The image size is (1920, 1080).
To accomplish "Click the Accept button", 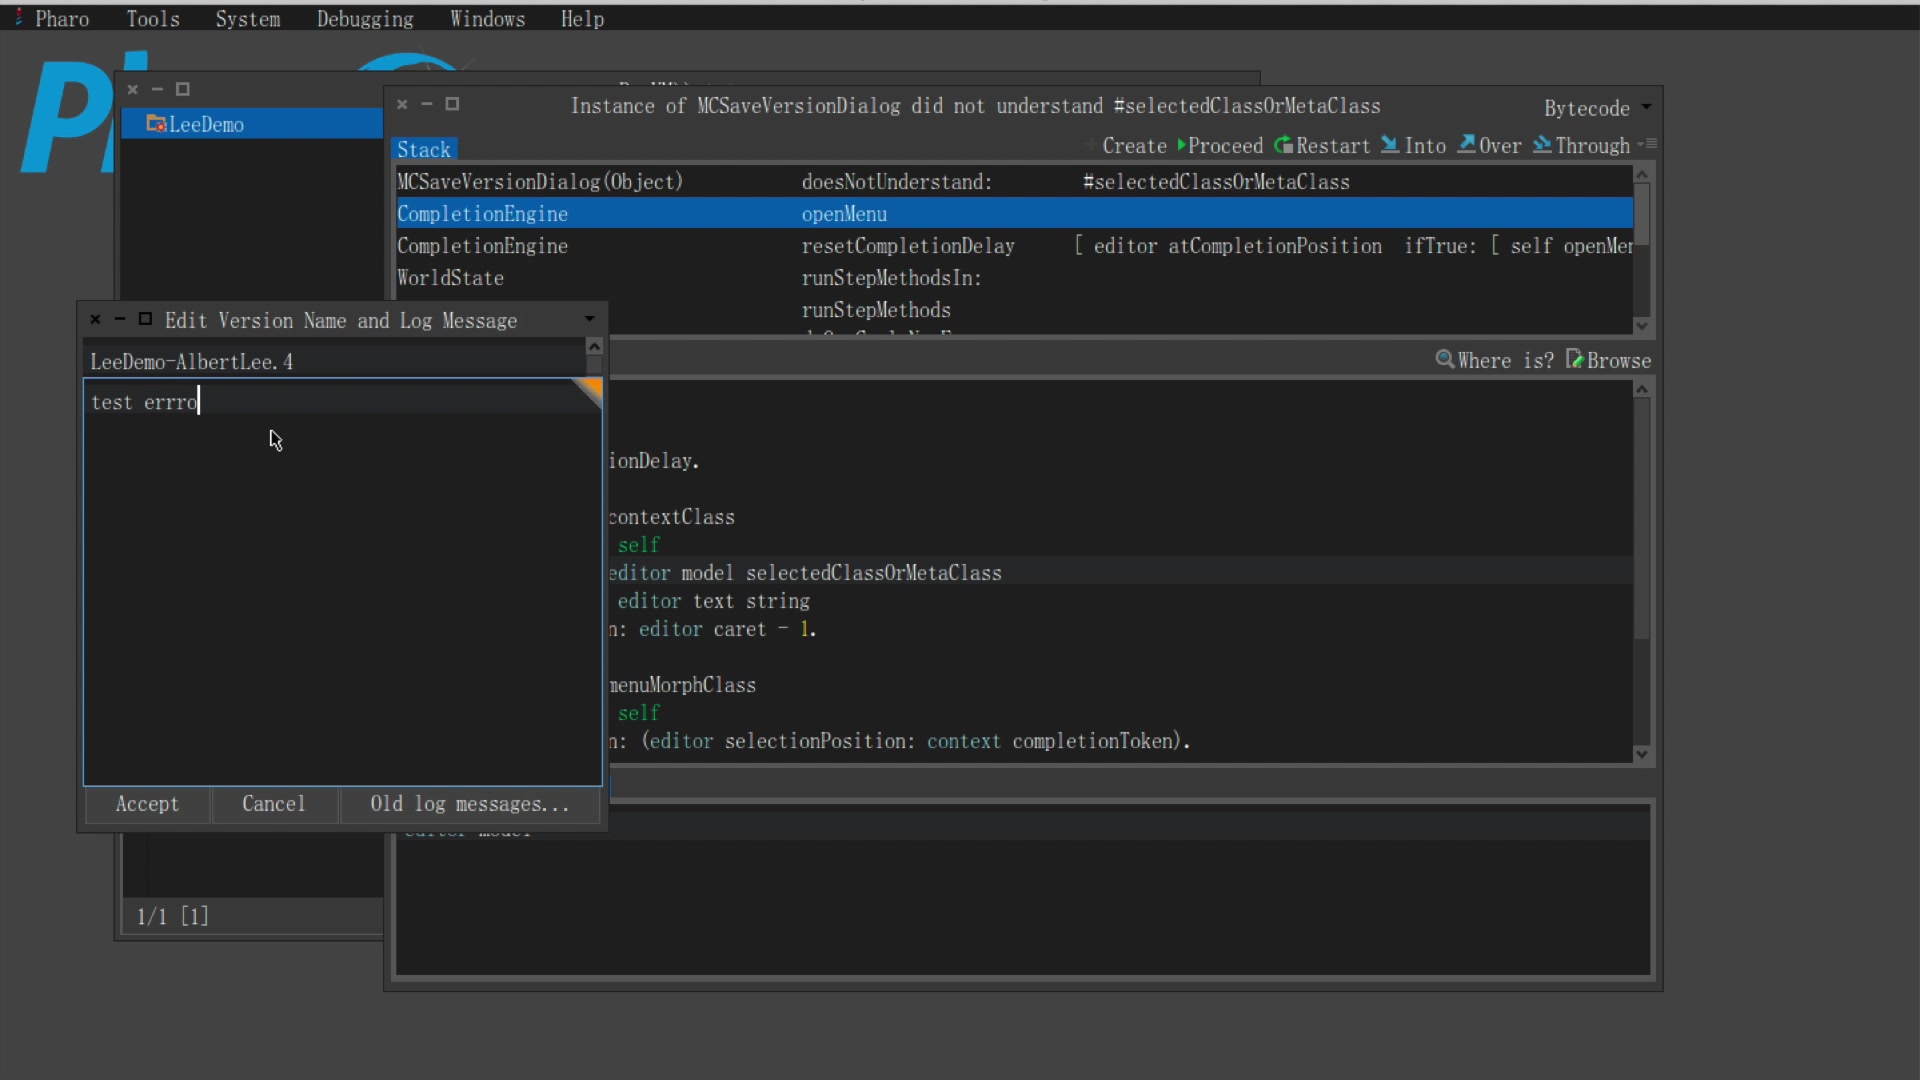I will [147, 804].
